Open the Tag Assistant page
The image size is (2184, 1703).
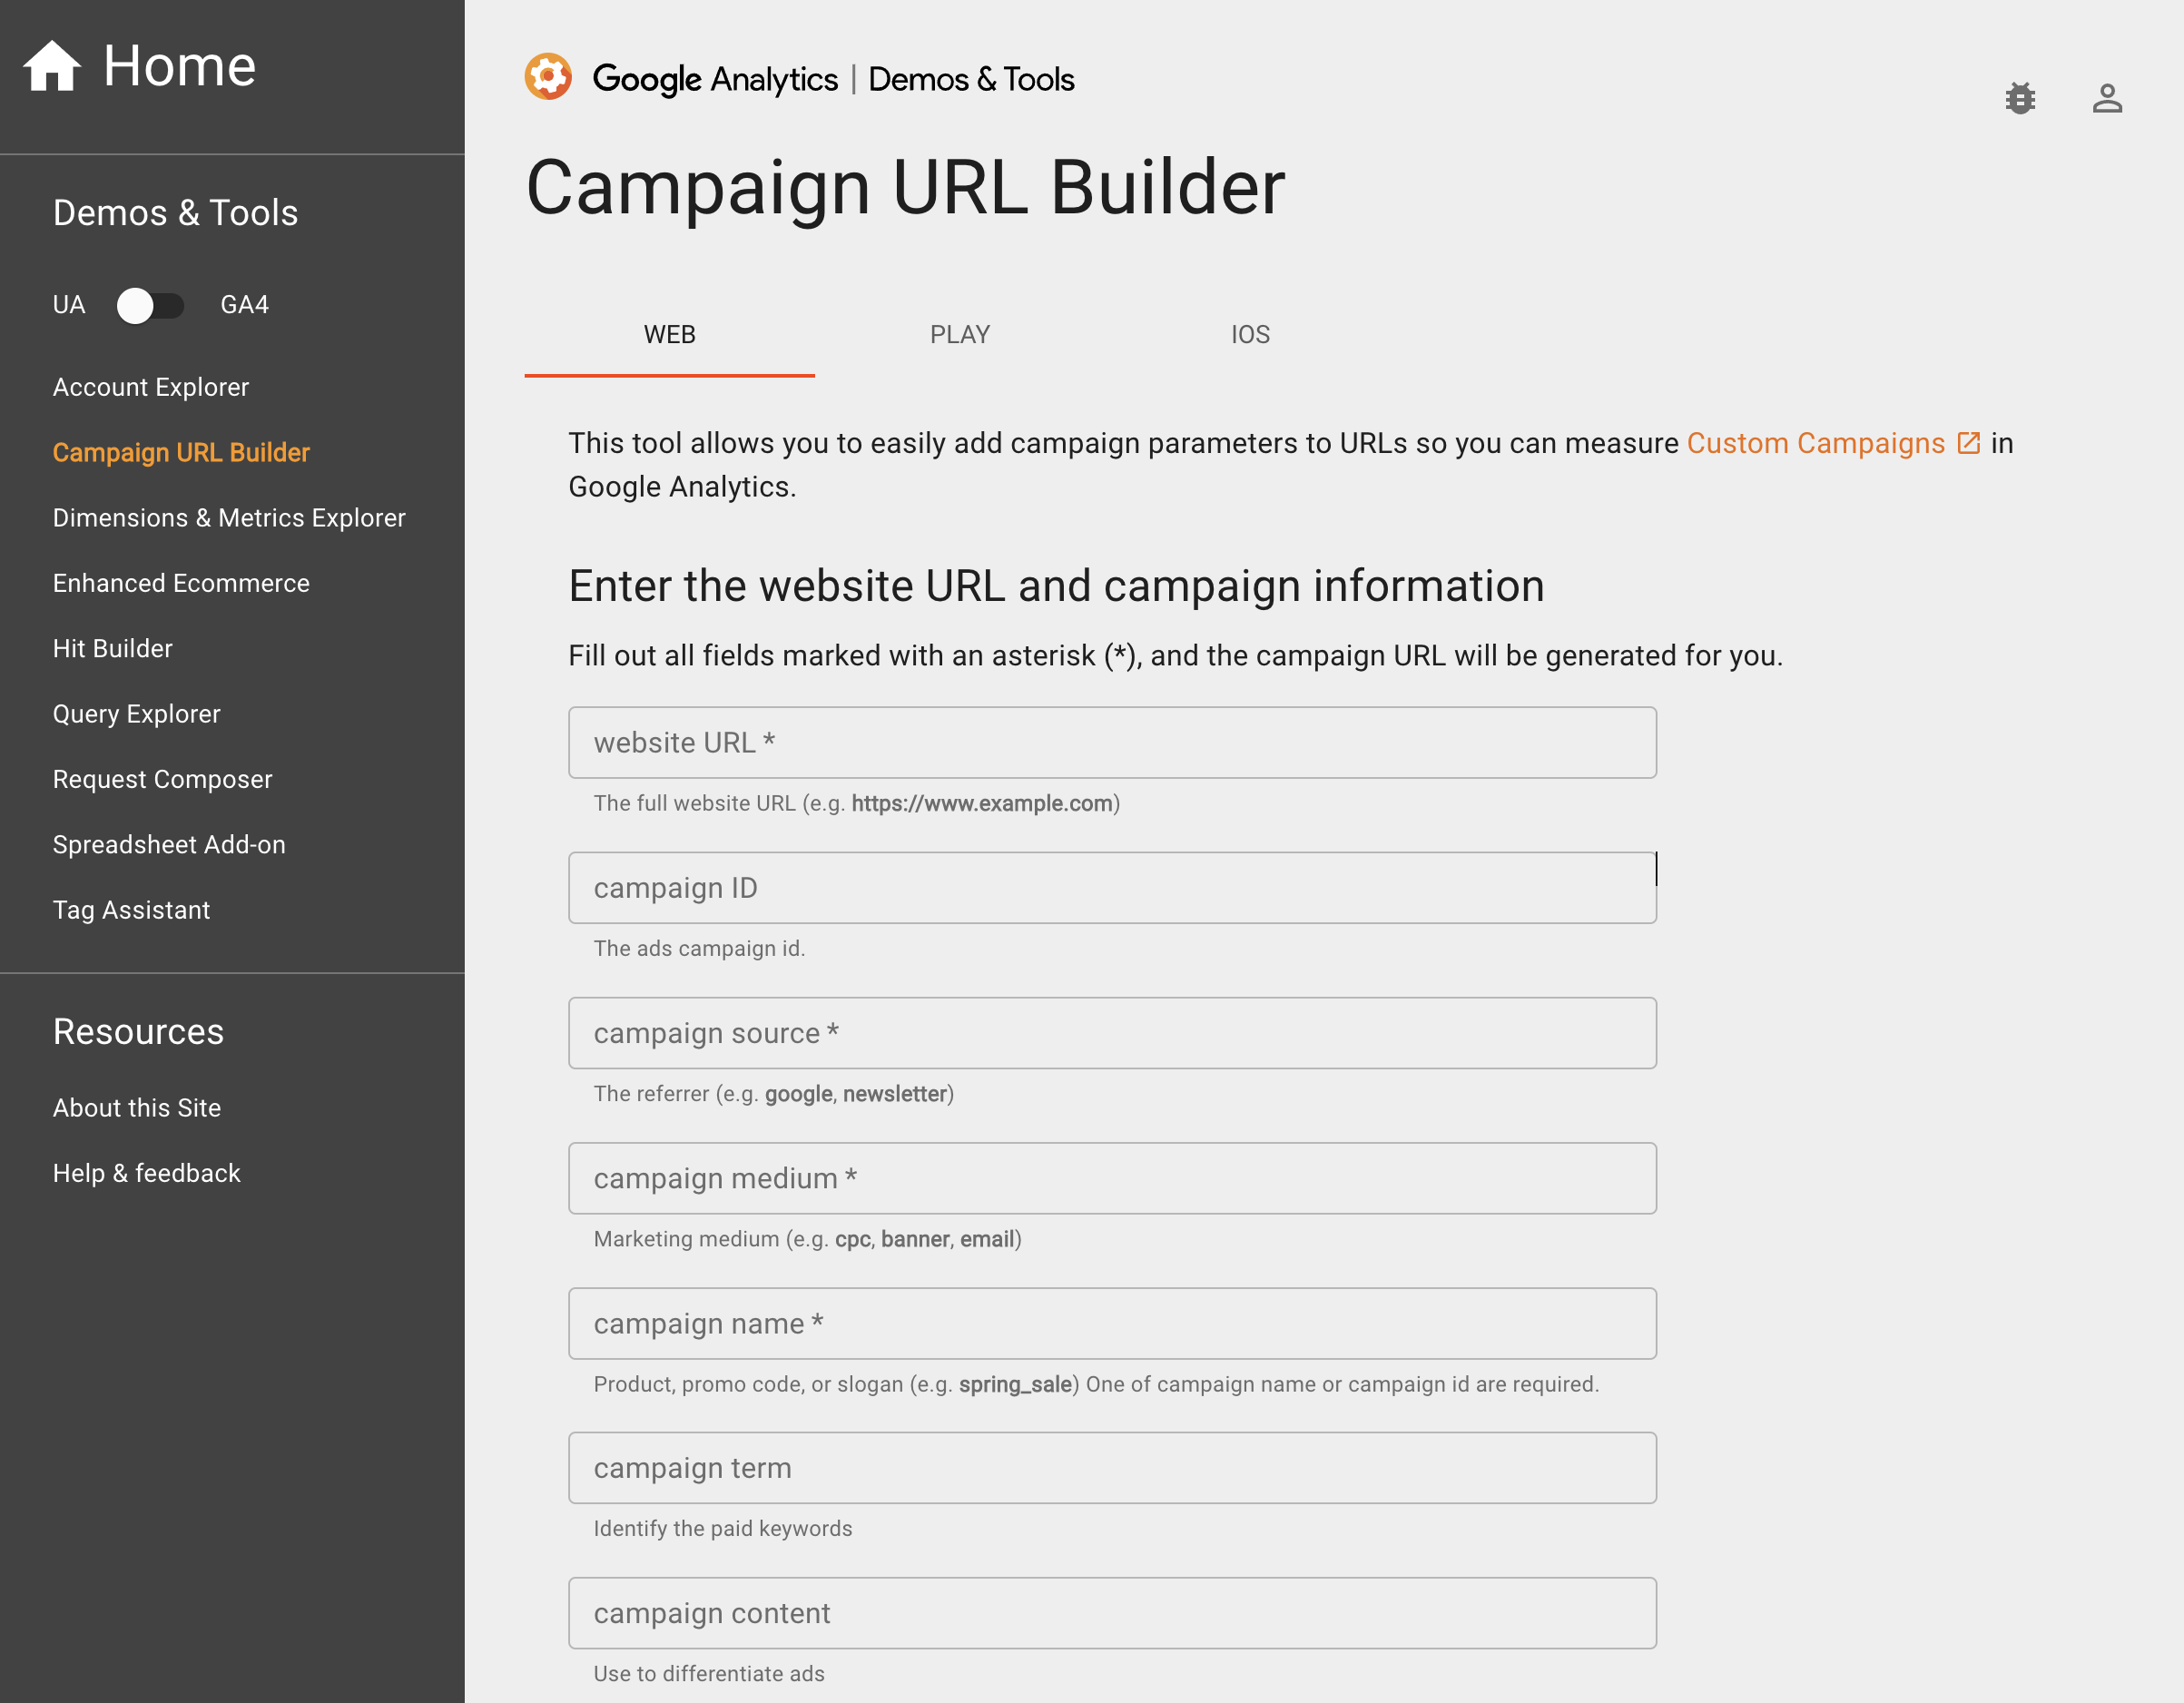(x=131, y=910)
